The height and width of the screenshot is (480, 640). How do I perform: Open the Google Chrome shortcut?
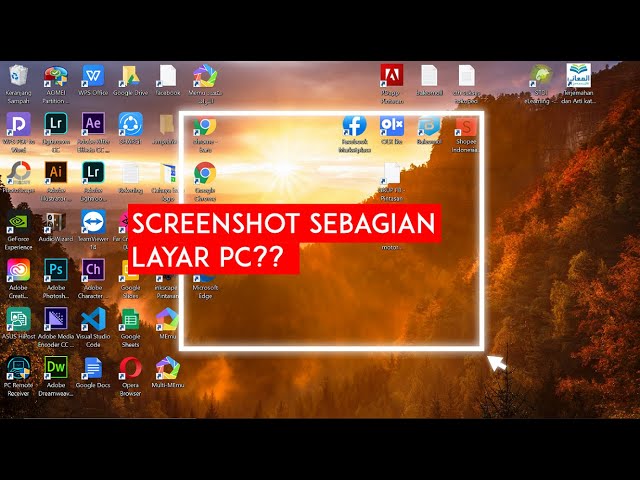(x=205, y=173)
